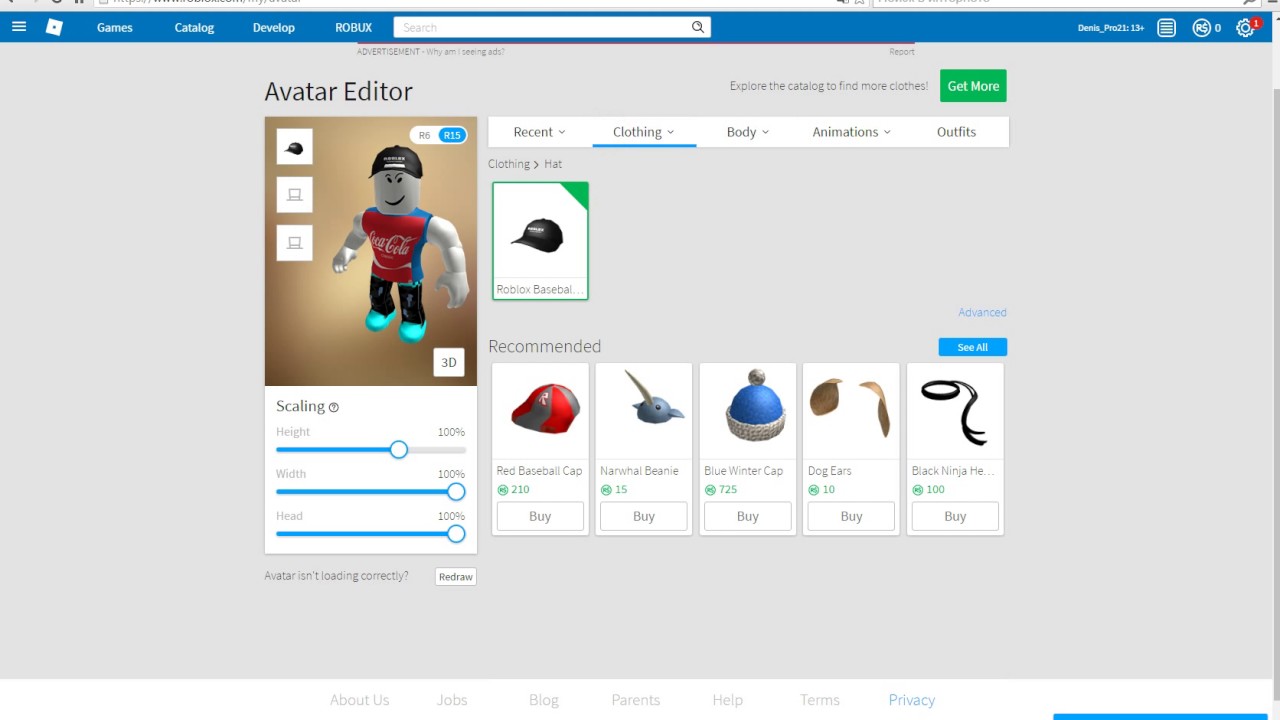Click the Height slider handle
This screenshot has height=720, width=1280.
tap(399, 450)
